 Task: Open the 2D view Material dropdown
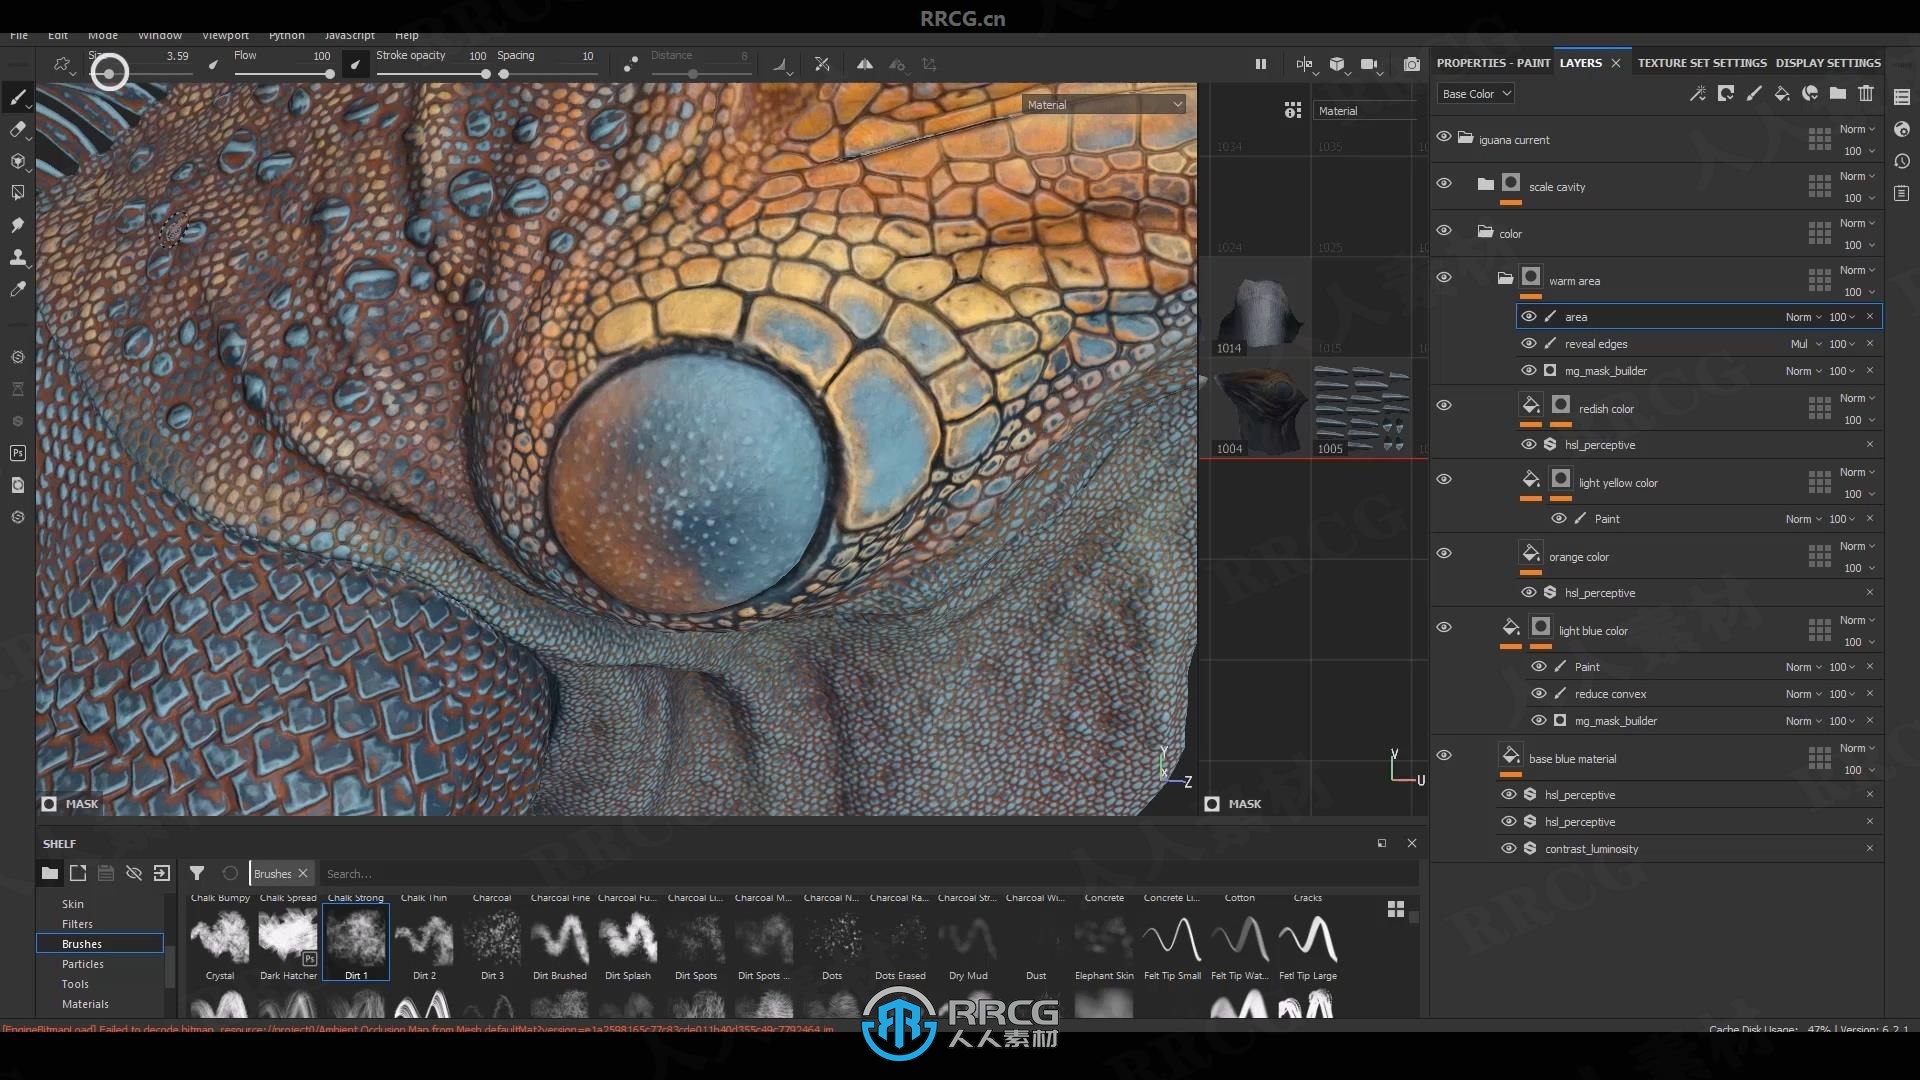[x=1365, y=111]
